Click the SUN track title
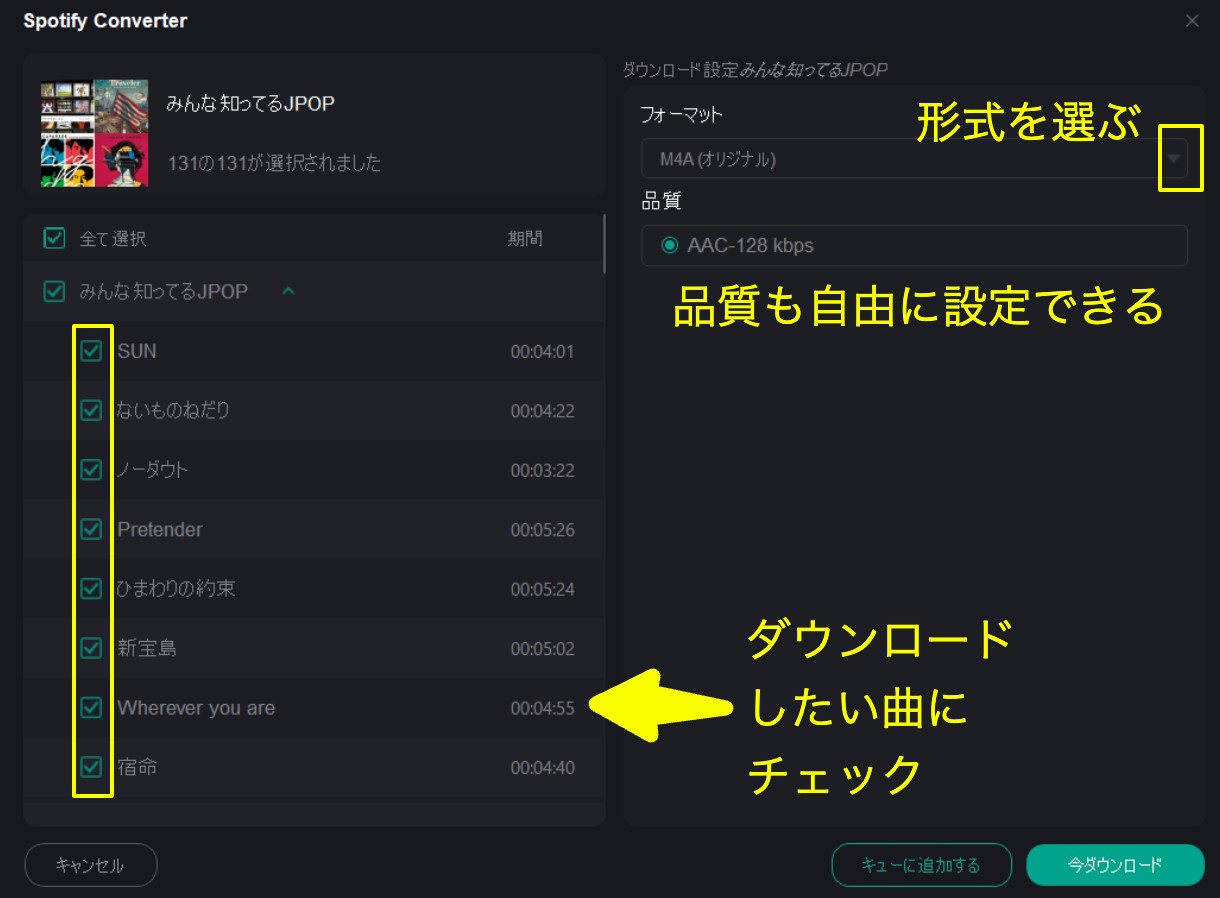The height and width of the screenshot is (898, 1220). coord(137,351)
